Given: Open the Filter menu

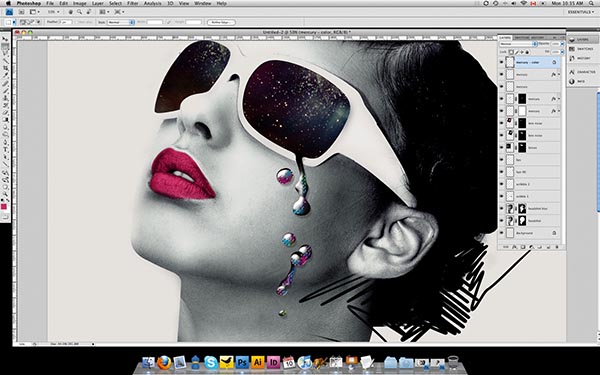Looking at the screenshot, I should 132,3.
